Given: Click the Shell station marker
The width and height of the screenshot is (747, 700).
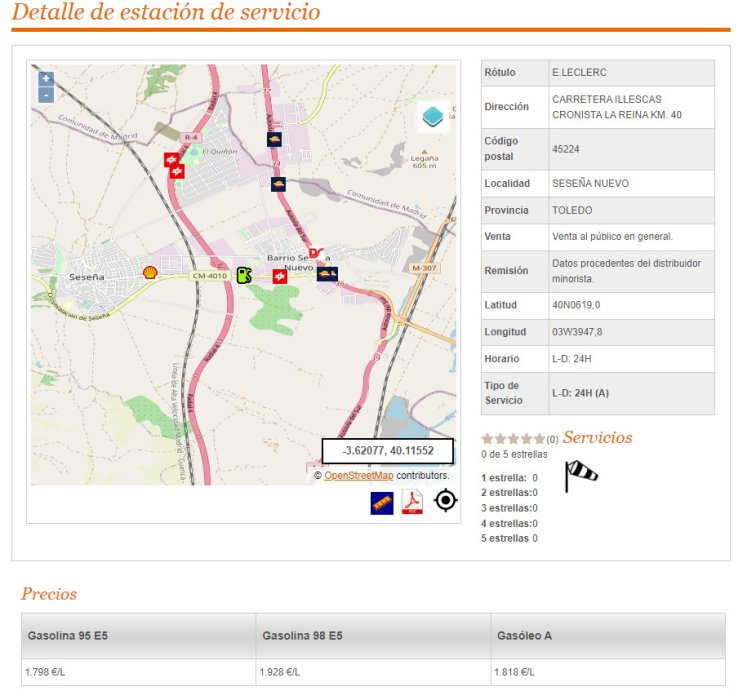Looking at the screenshot, I should coord(150,272).
